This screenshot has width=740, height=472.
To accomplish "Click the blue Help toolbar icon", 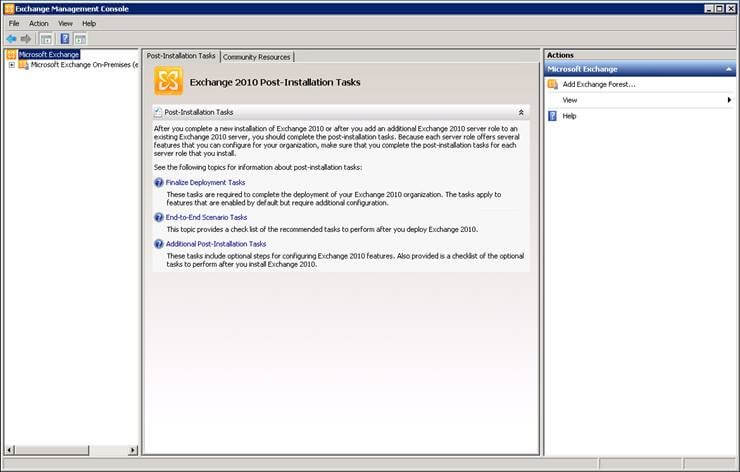I will coord(65,39).
